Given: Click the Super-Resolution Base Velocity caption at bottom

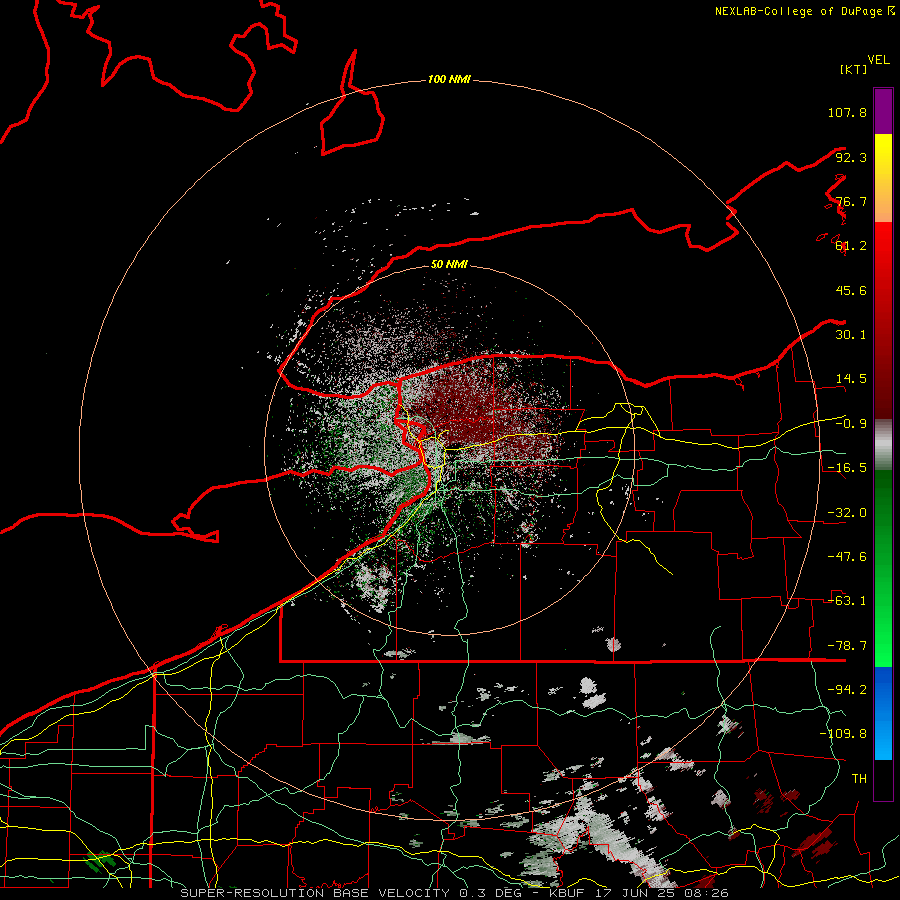Looking at the screenshot, I should click(454, 893).
